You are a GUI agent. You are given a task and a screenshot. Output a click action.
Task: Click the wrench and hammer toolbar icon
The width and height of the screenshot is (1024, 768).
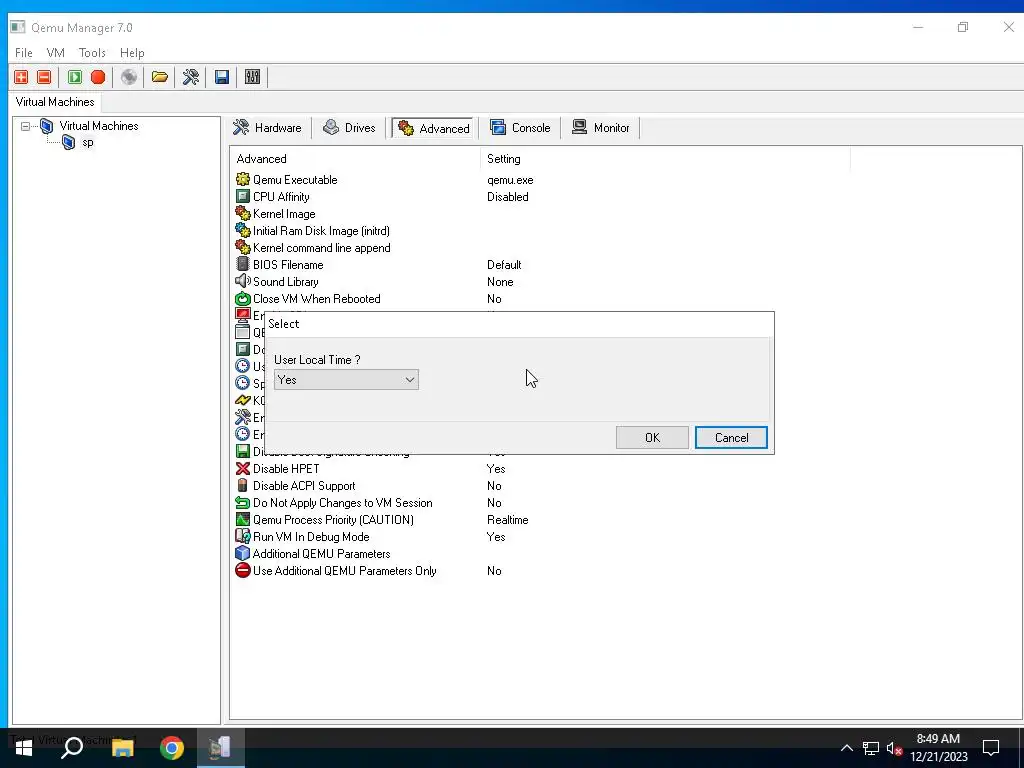(191, 77)
